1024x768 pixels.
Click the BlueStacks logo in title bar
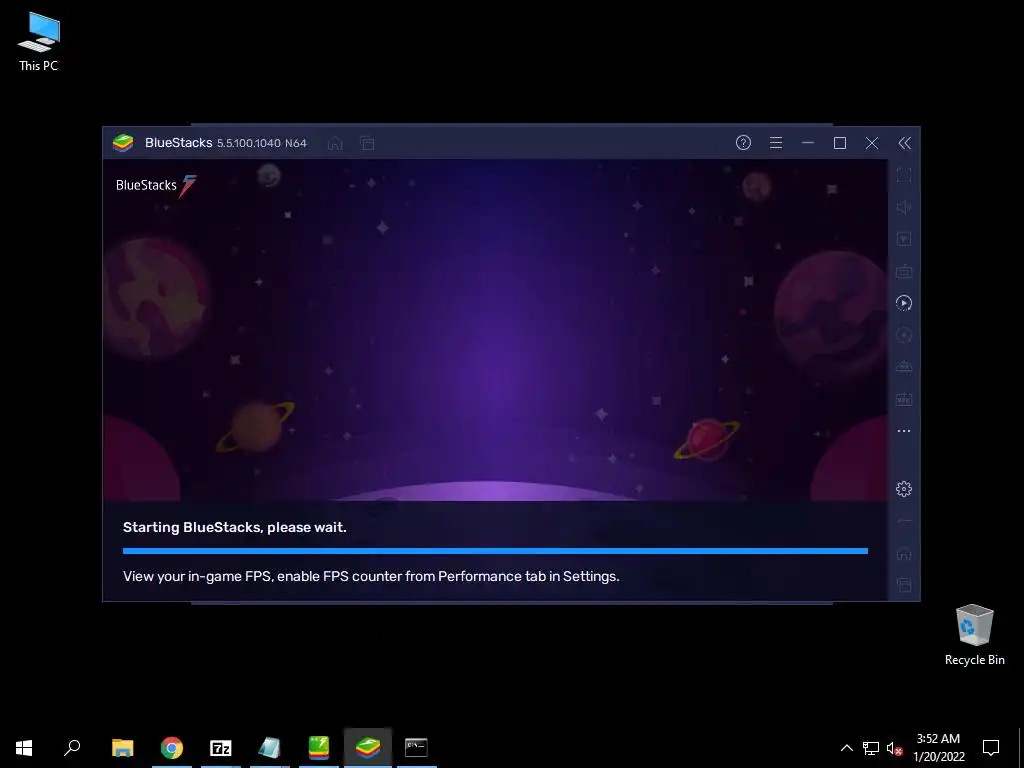click(x=123, y=142)
